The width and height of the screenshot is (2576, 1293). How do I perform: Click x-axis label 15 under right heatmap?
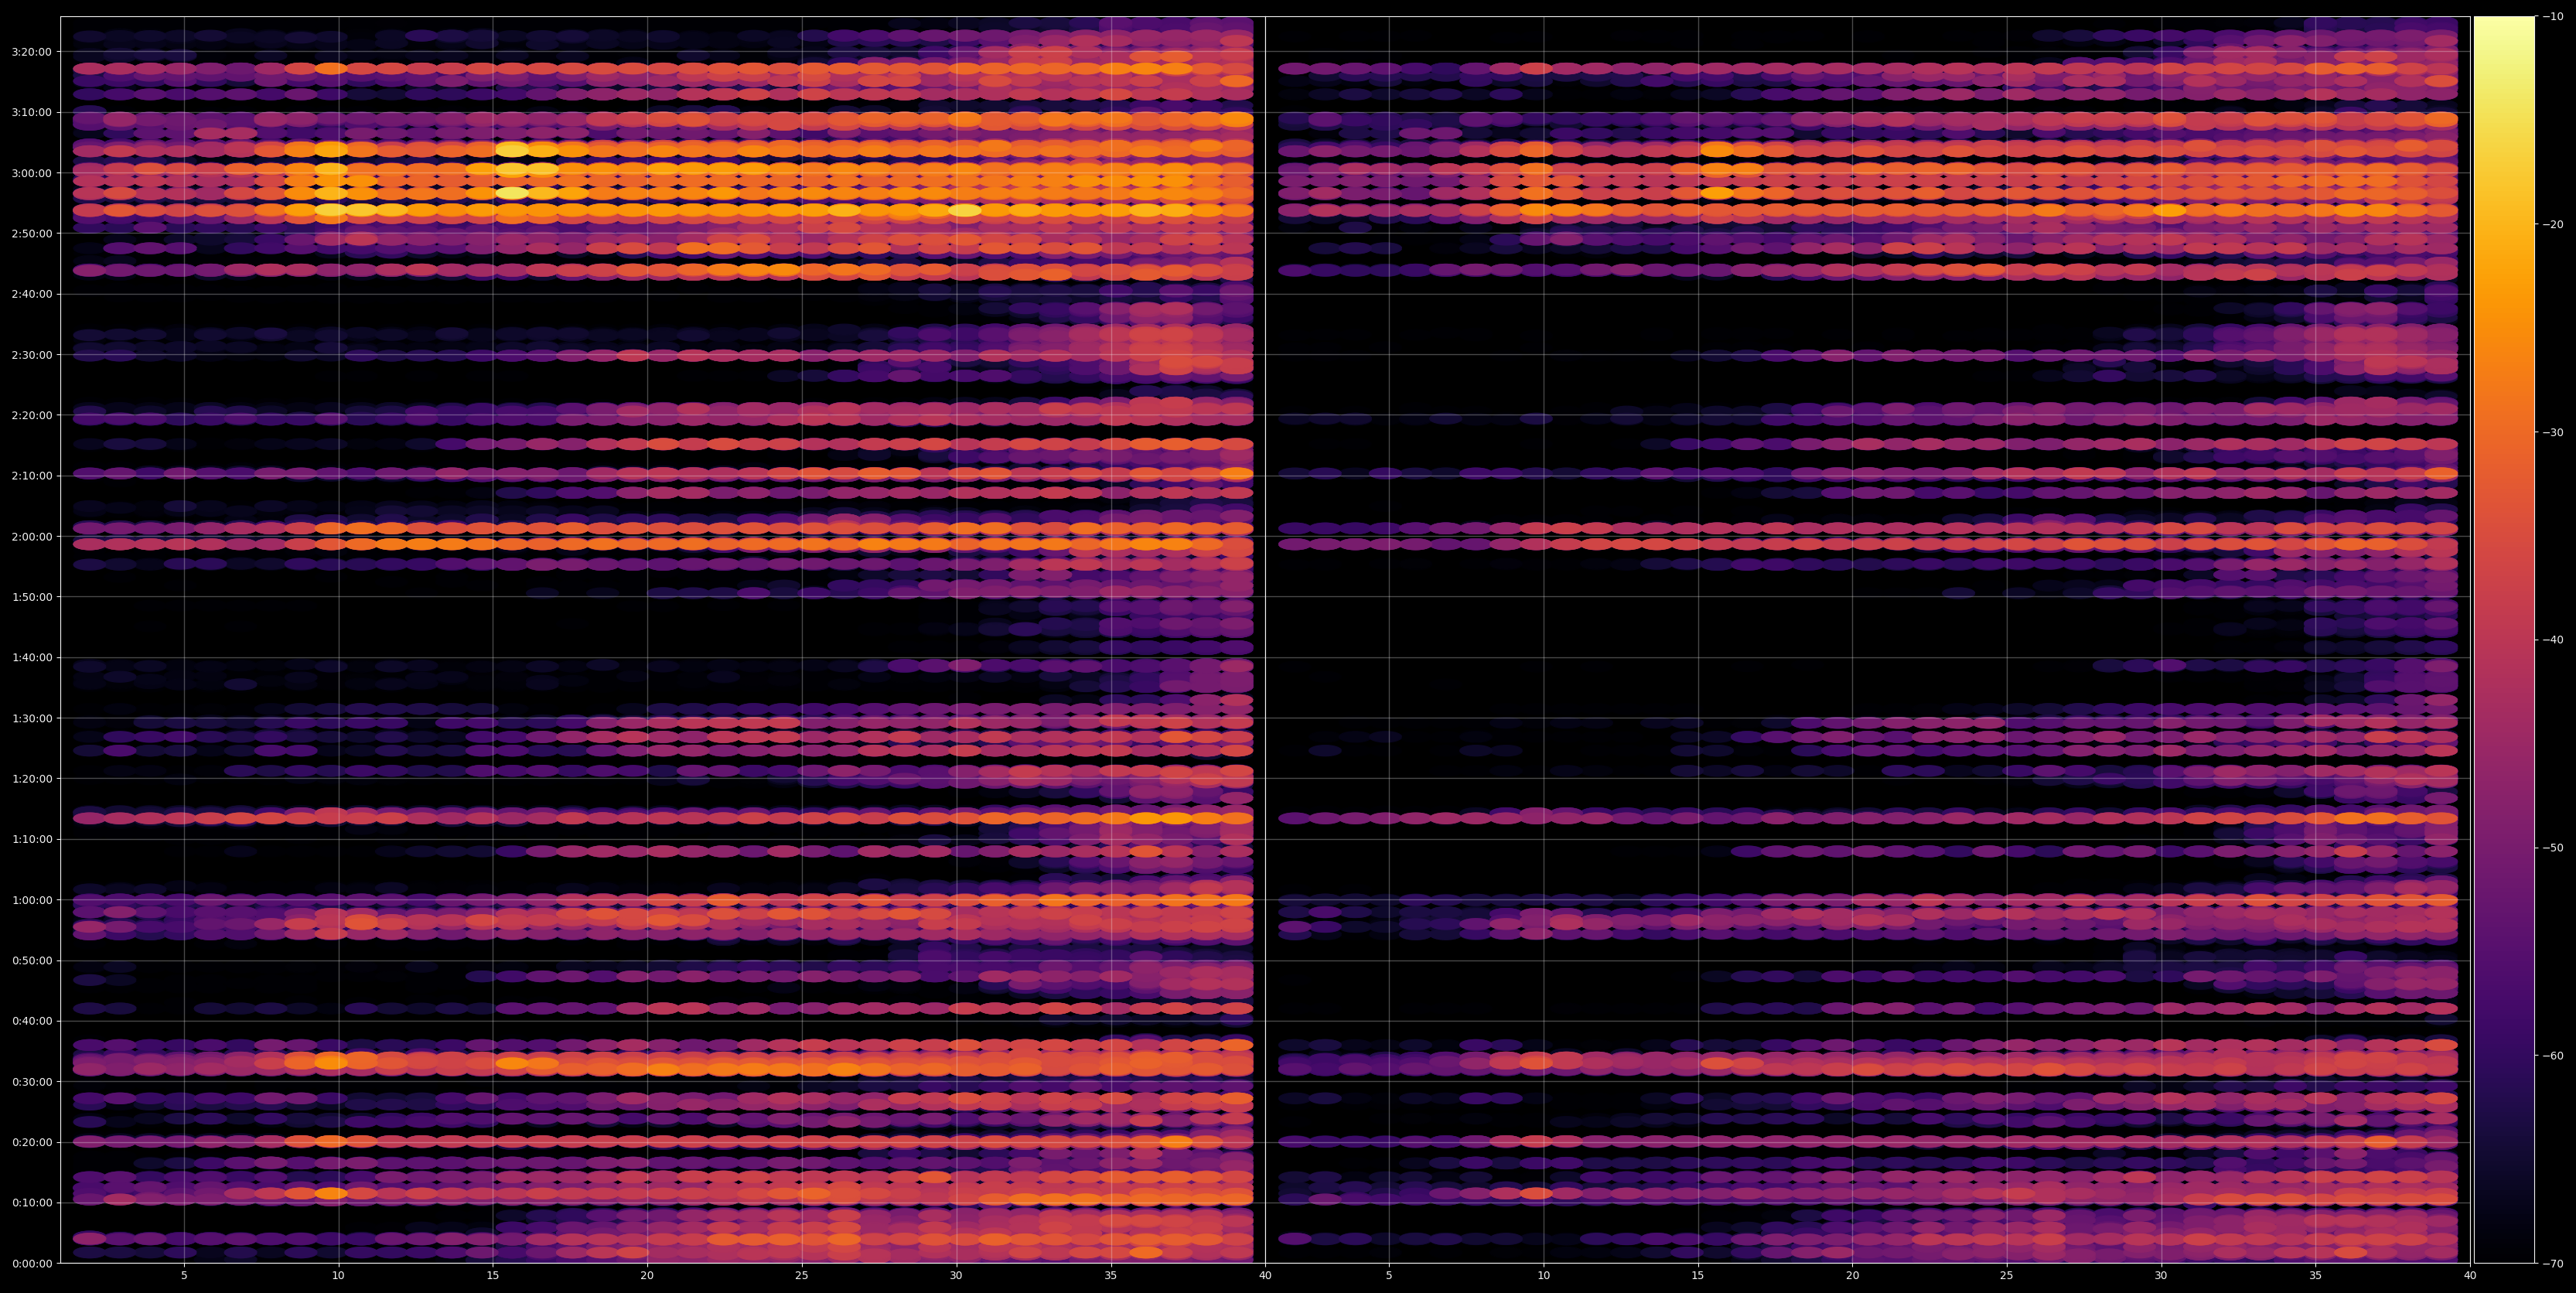pyautogui.click(x=1698, y=1276)
